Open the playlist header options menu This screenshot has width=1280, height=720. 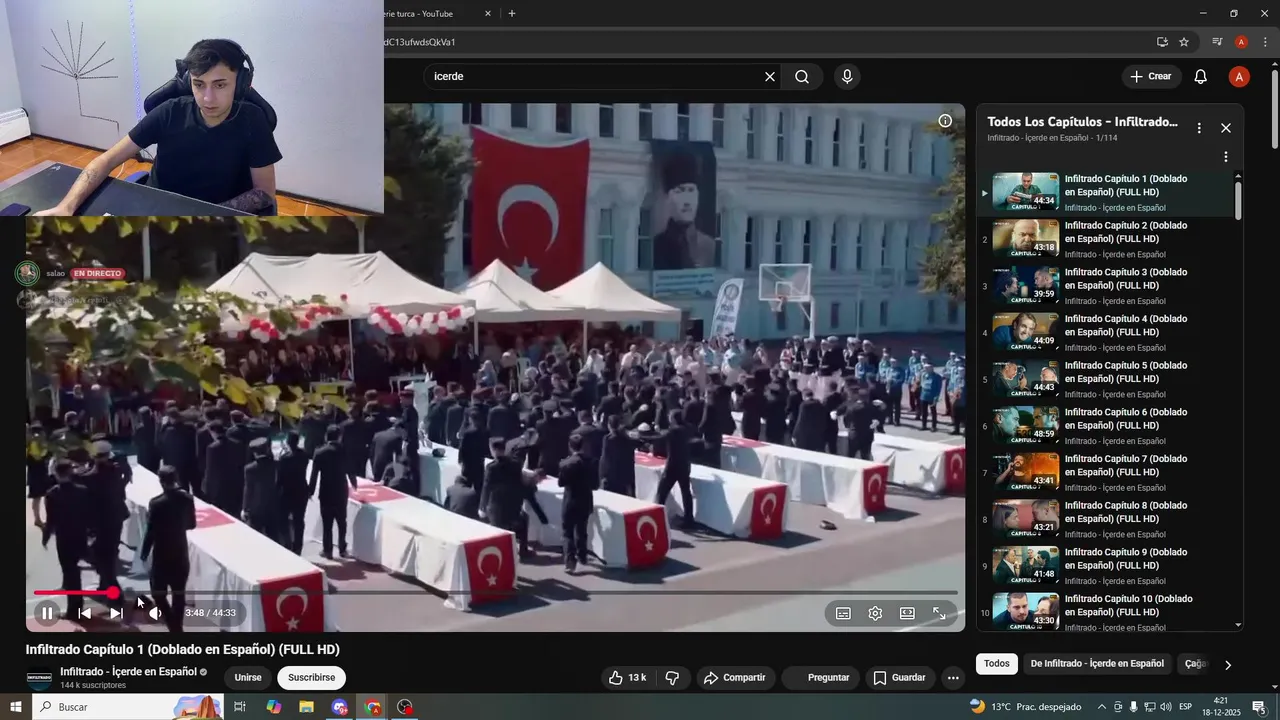pyautogui.click(x=1199, y=128)
